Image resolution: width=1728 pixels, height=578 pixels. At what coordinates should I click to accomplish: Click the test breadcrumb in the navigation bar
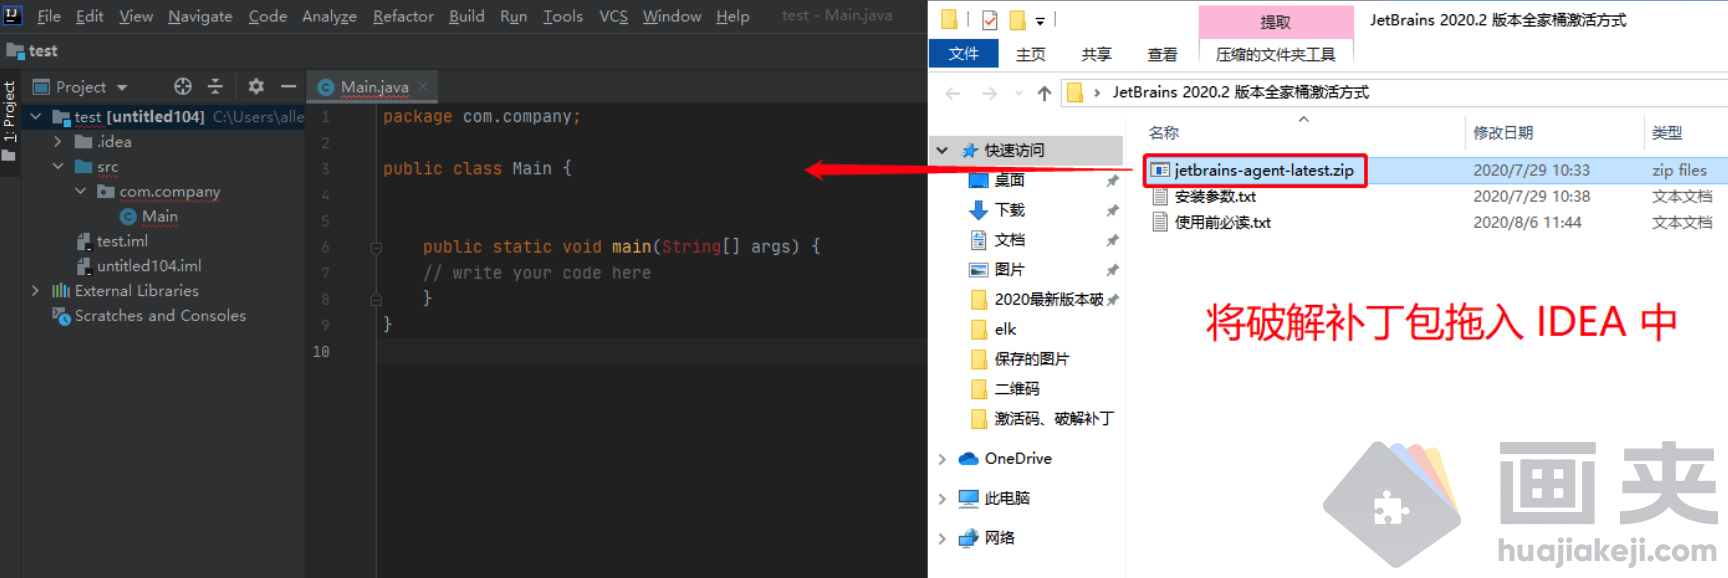point(32,51)
